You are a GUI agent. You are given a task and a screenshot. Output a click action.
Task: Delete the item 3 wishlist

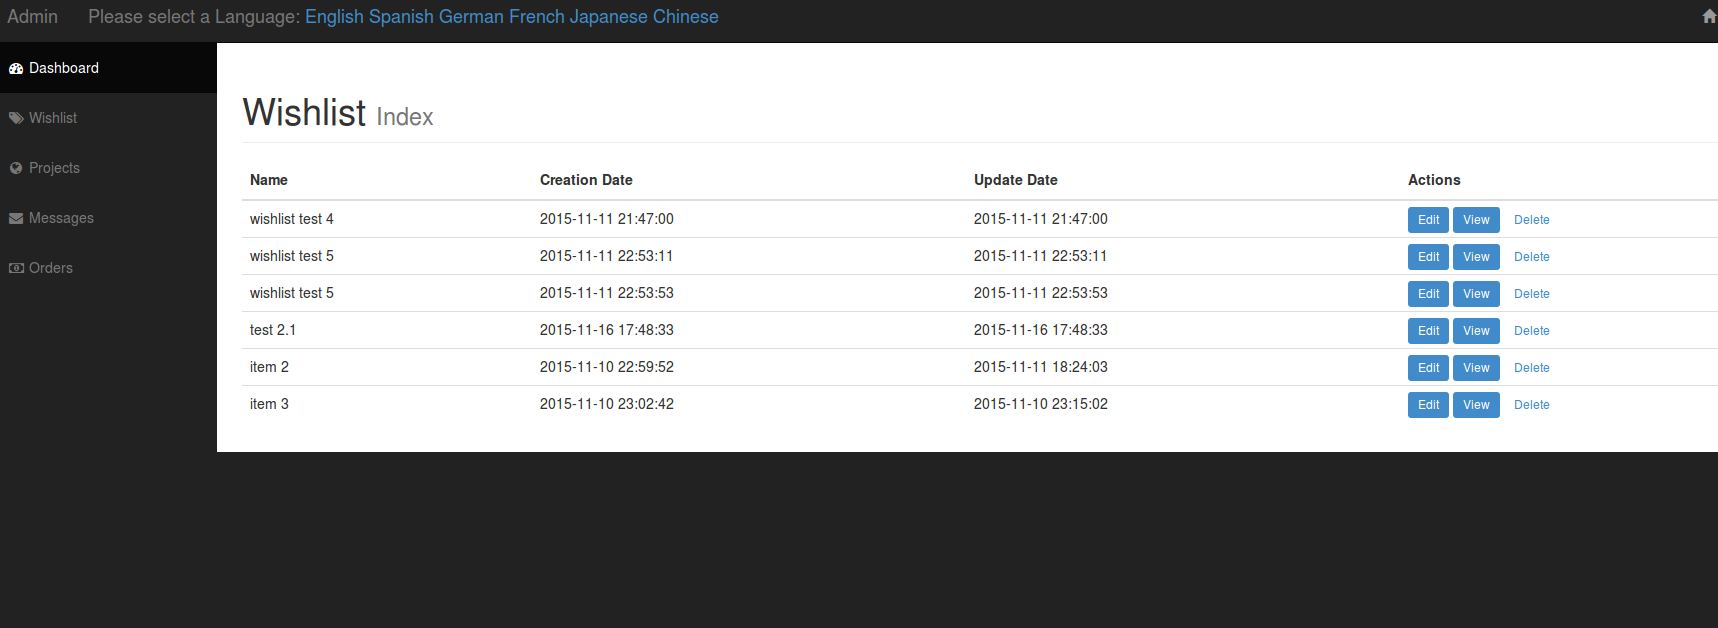coord(1531,405)
